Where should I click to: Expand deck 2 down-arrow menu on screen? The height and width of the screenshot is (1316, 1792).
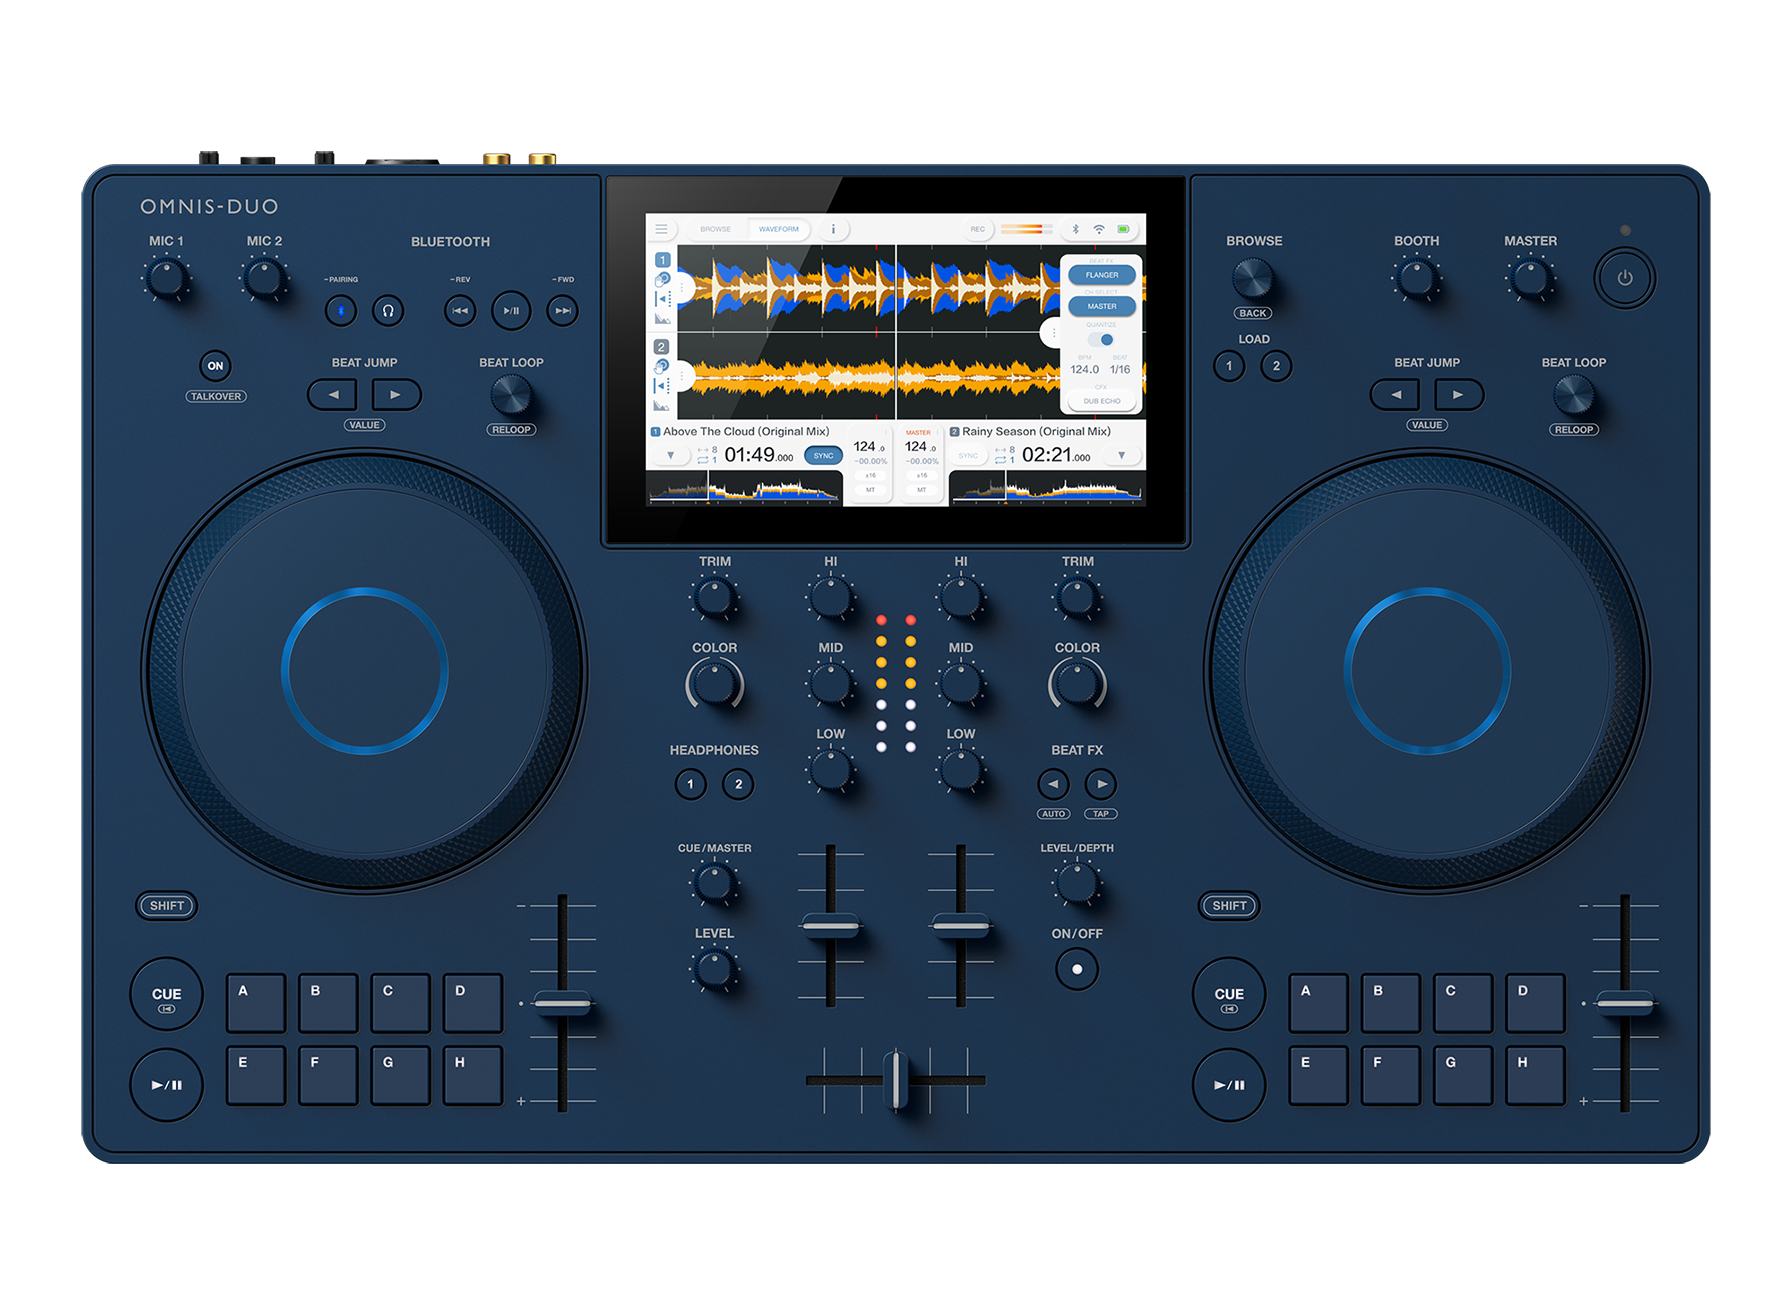coord(1121,456)
